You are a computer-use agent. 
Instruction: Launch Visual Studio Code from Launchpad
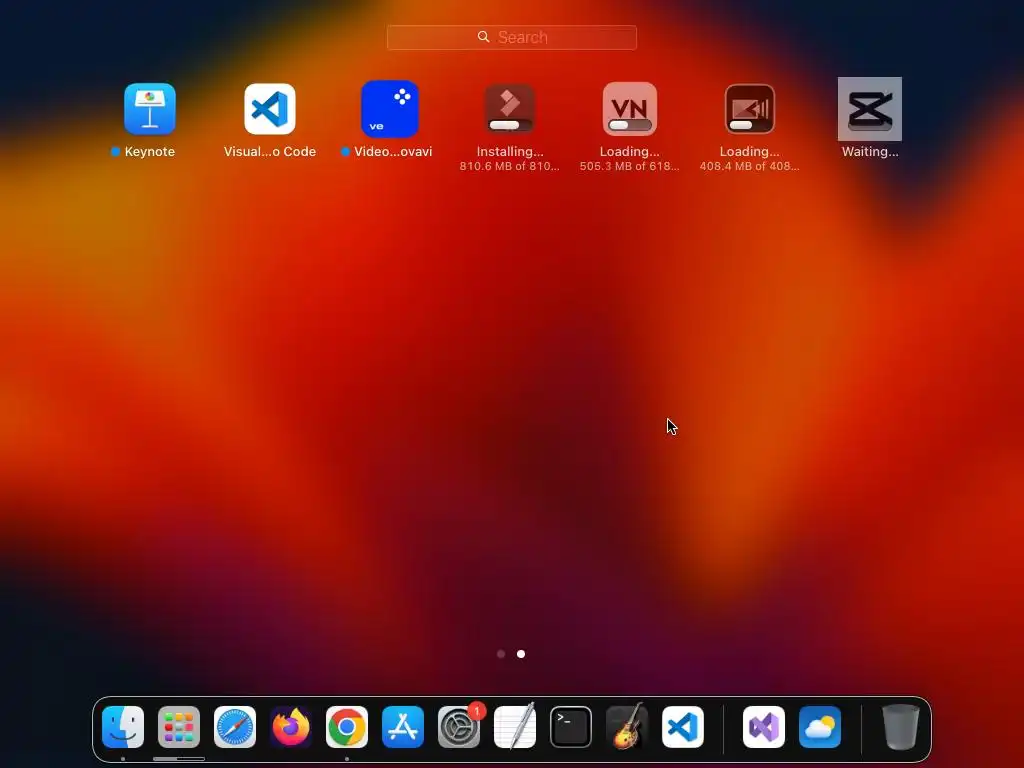click(270, 108)
